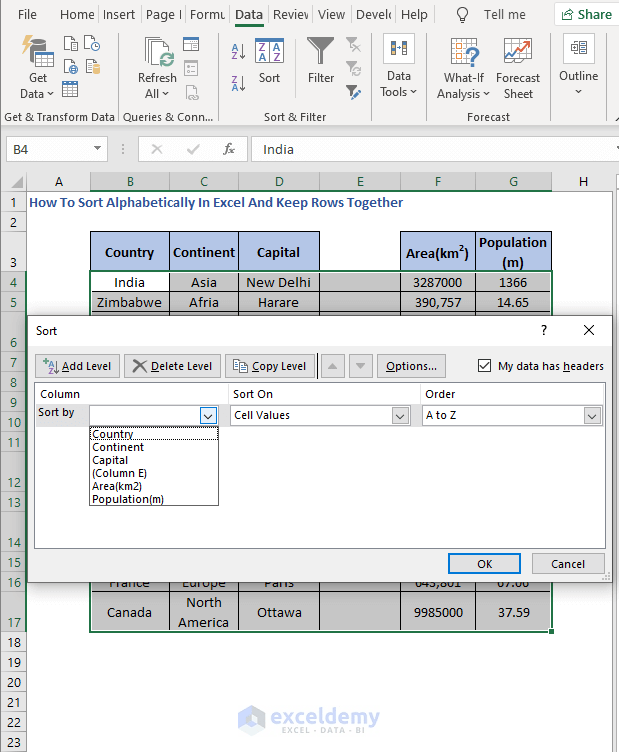Open sort Options button
619x752 pixels.
pos(411,366)
